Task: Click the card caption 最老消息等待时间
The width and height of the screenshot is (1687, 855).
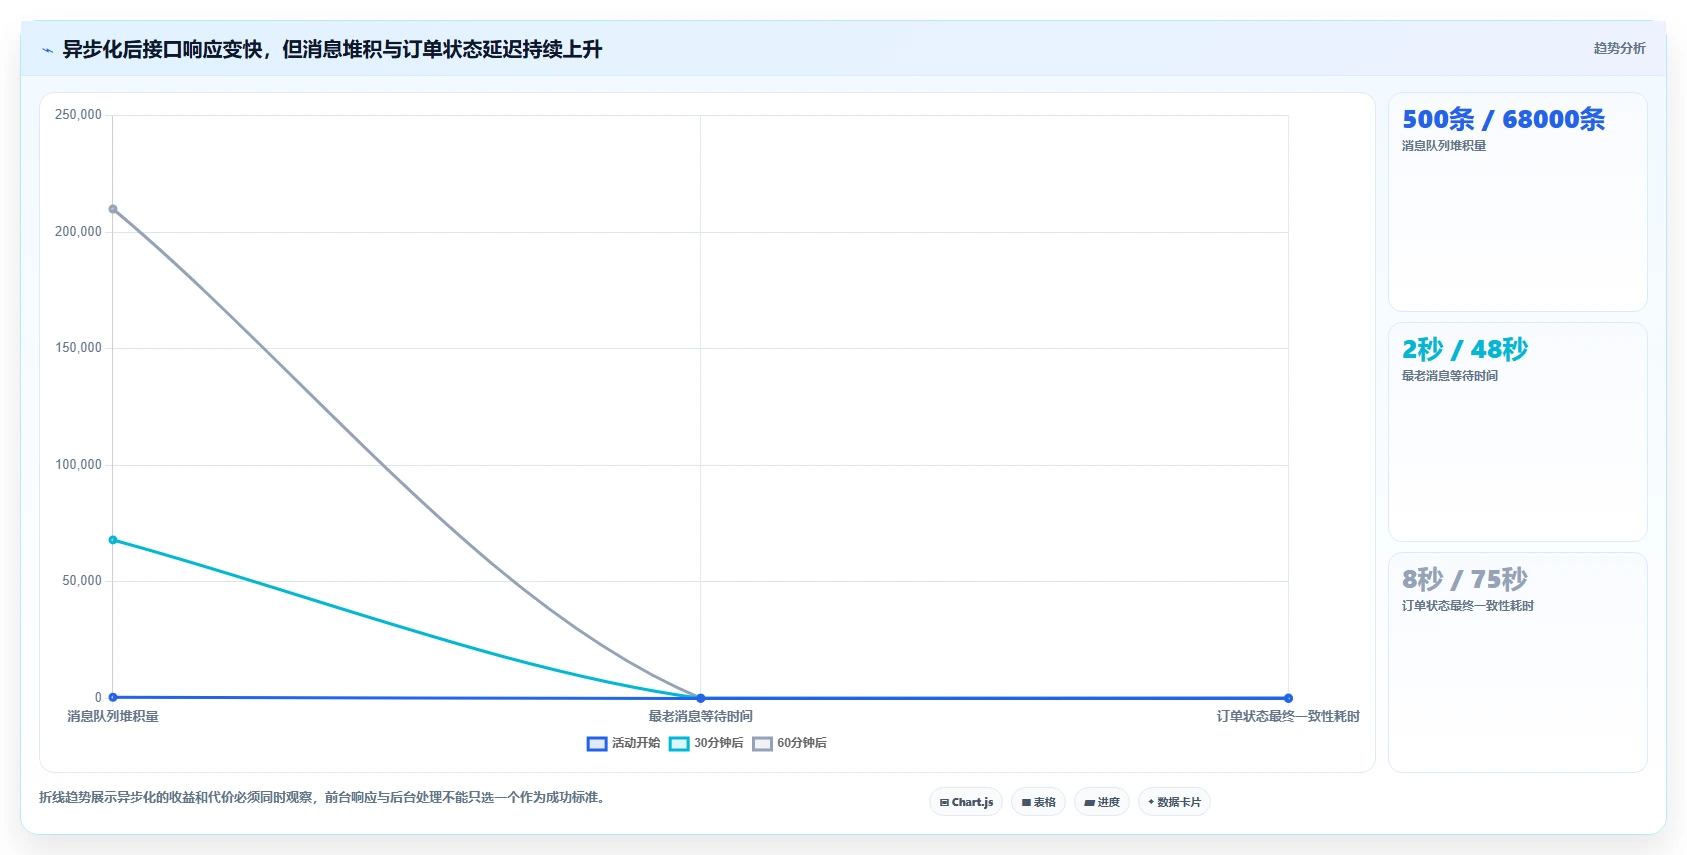Action: point(1450,376)
